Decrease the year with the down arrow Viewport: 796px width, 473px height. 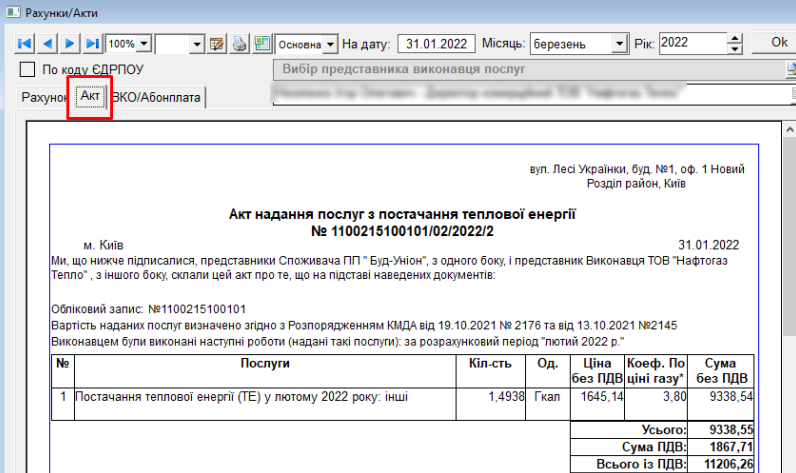[x=736, y=49]
